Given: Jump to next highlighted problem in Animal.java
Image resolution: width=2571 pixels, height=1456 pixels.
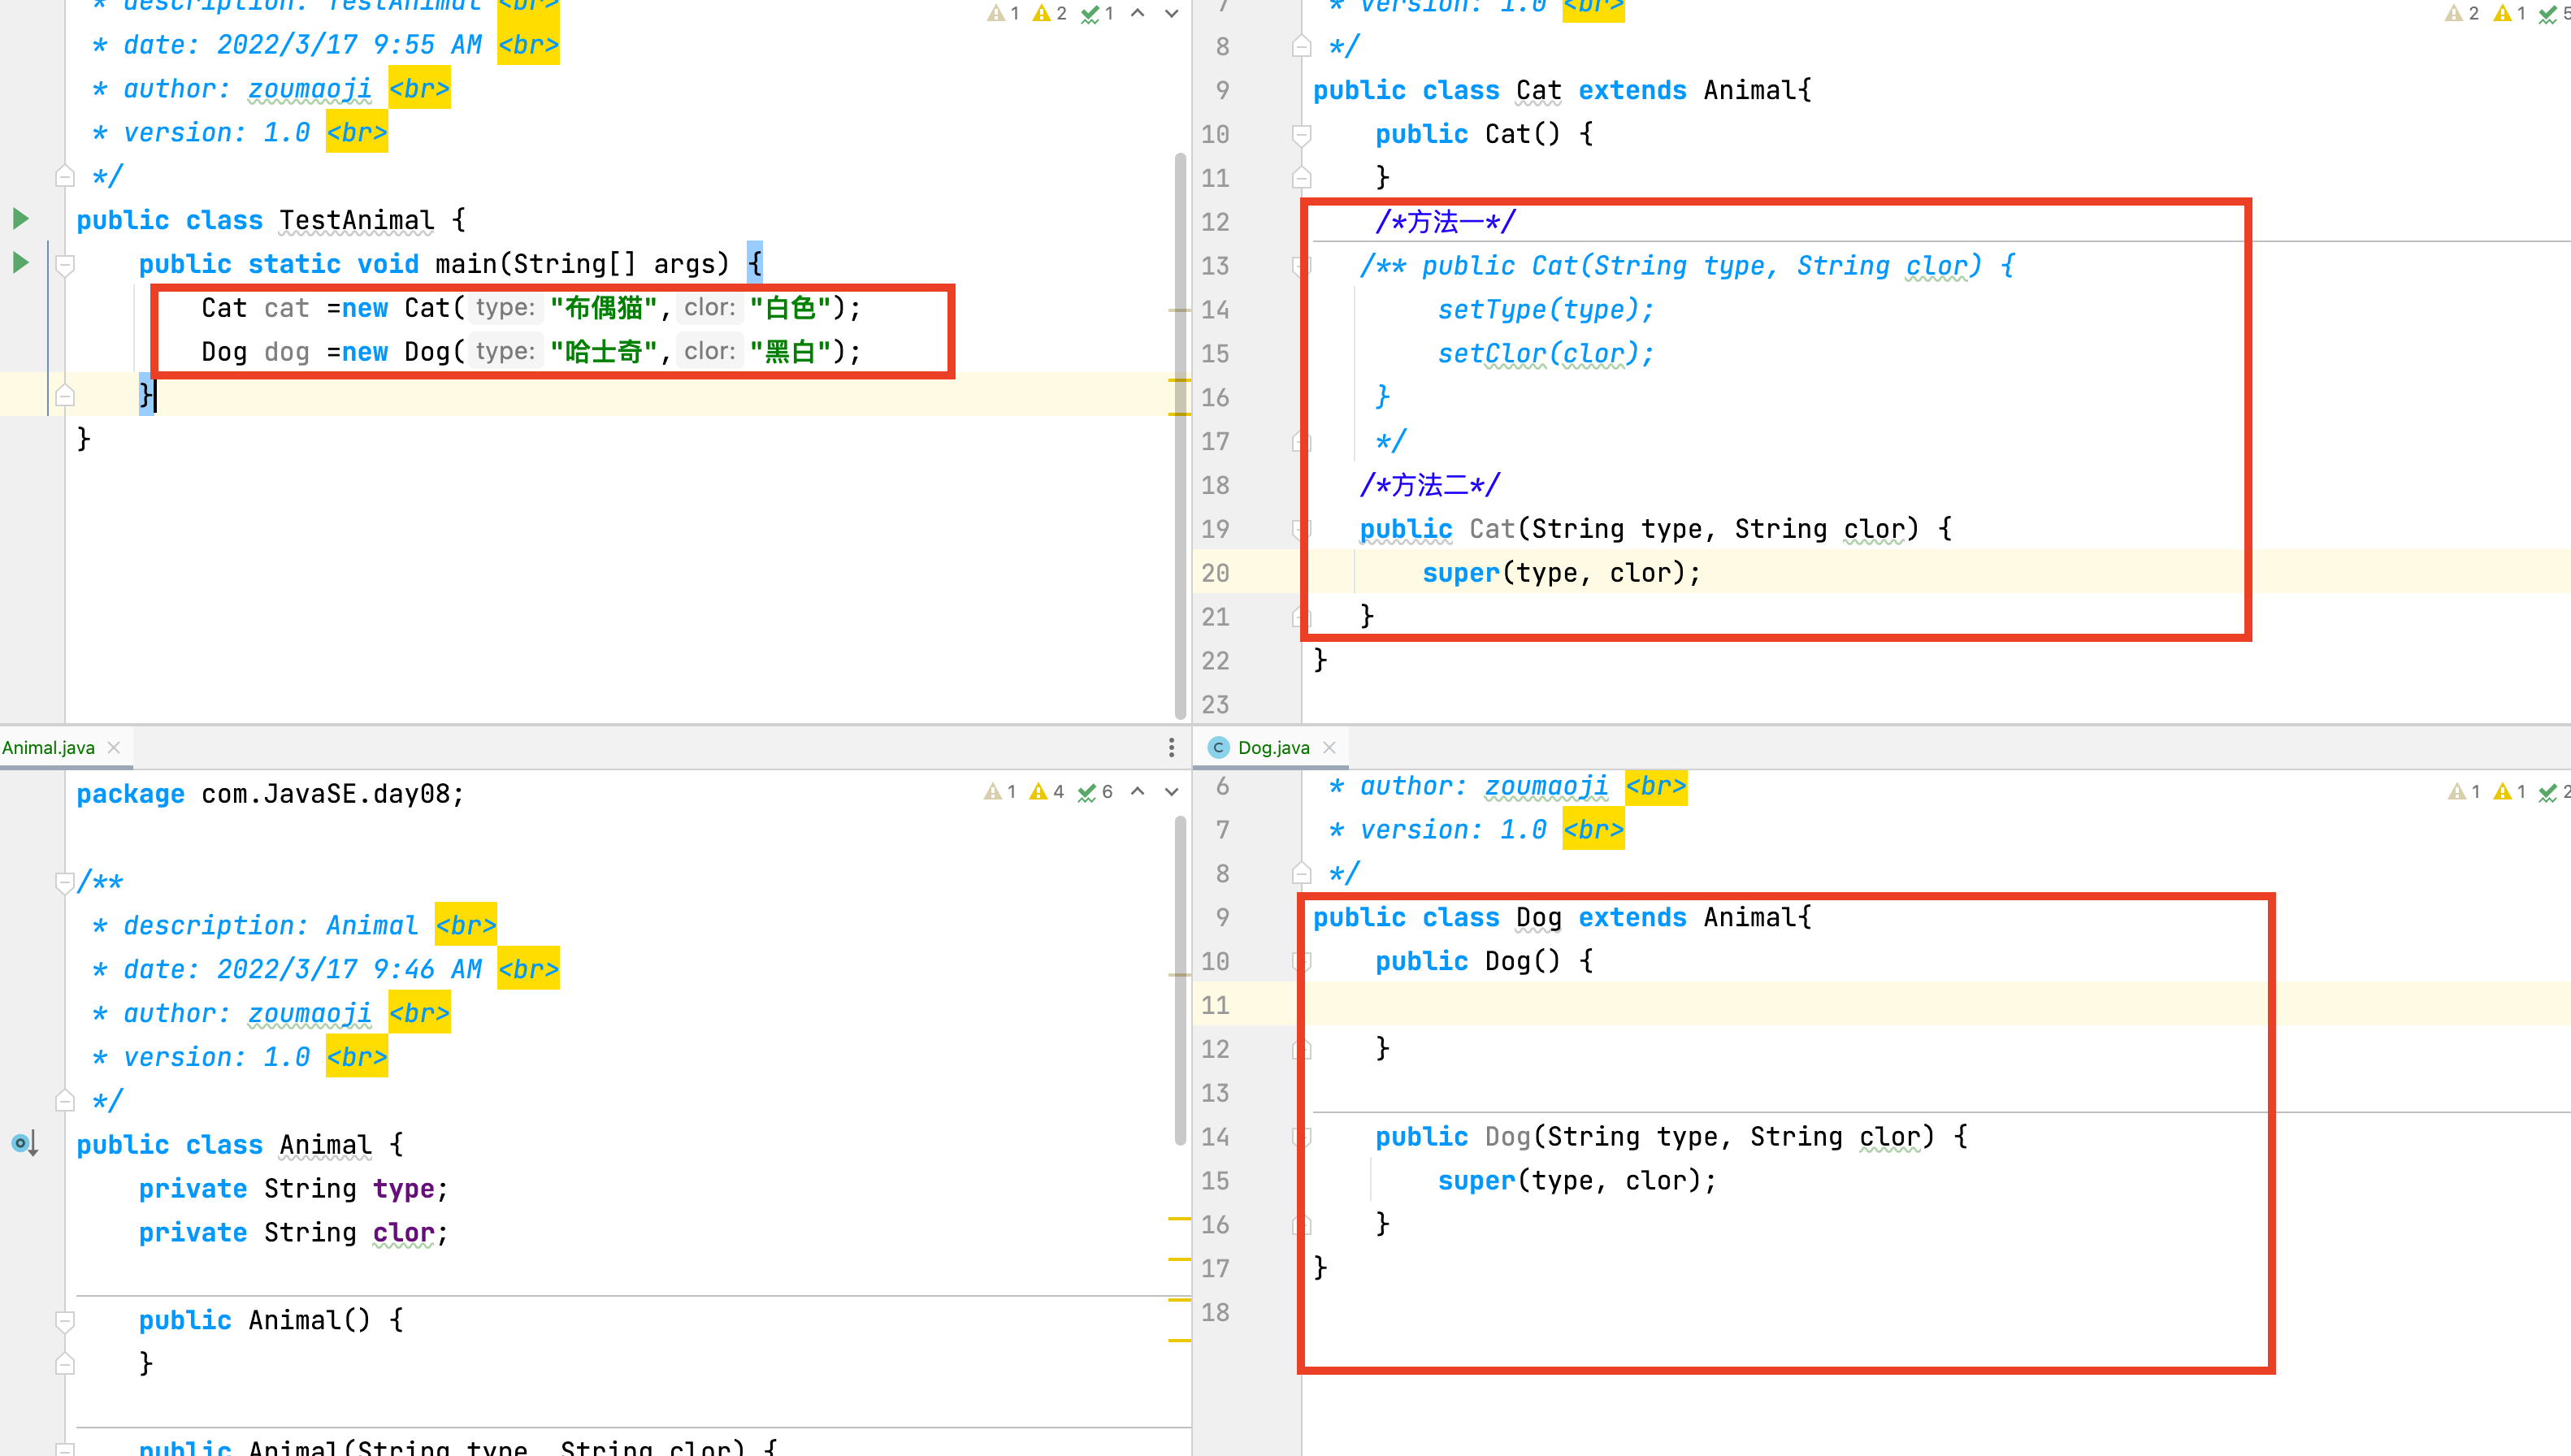Looking at the screenshot, I should tap(1172, 791).
